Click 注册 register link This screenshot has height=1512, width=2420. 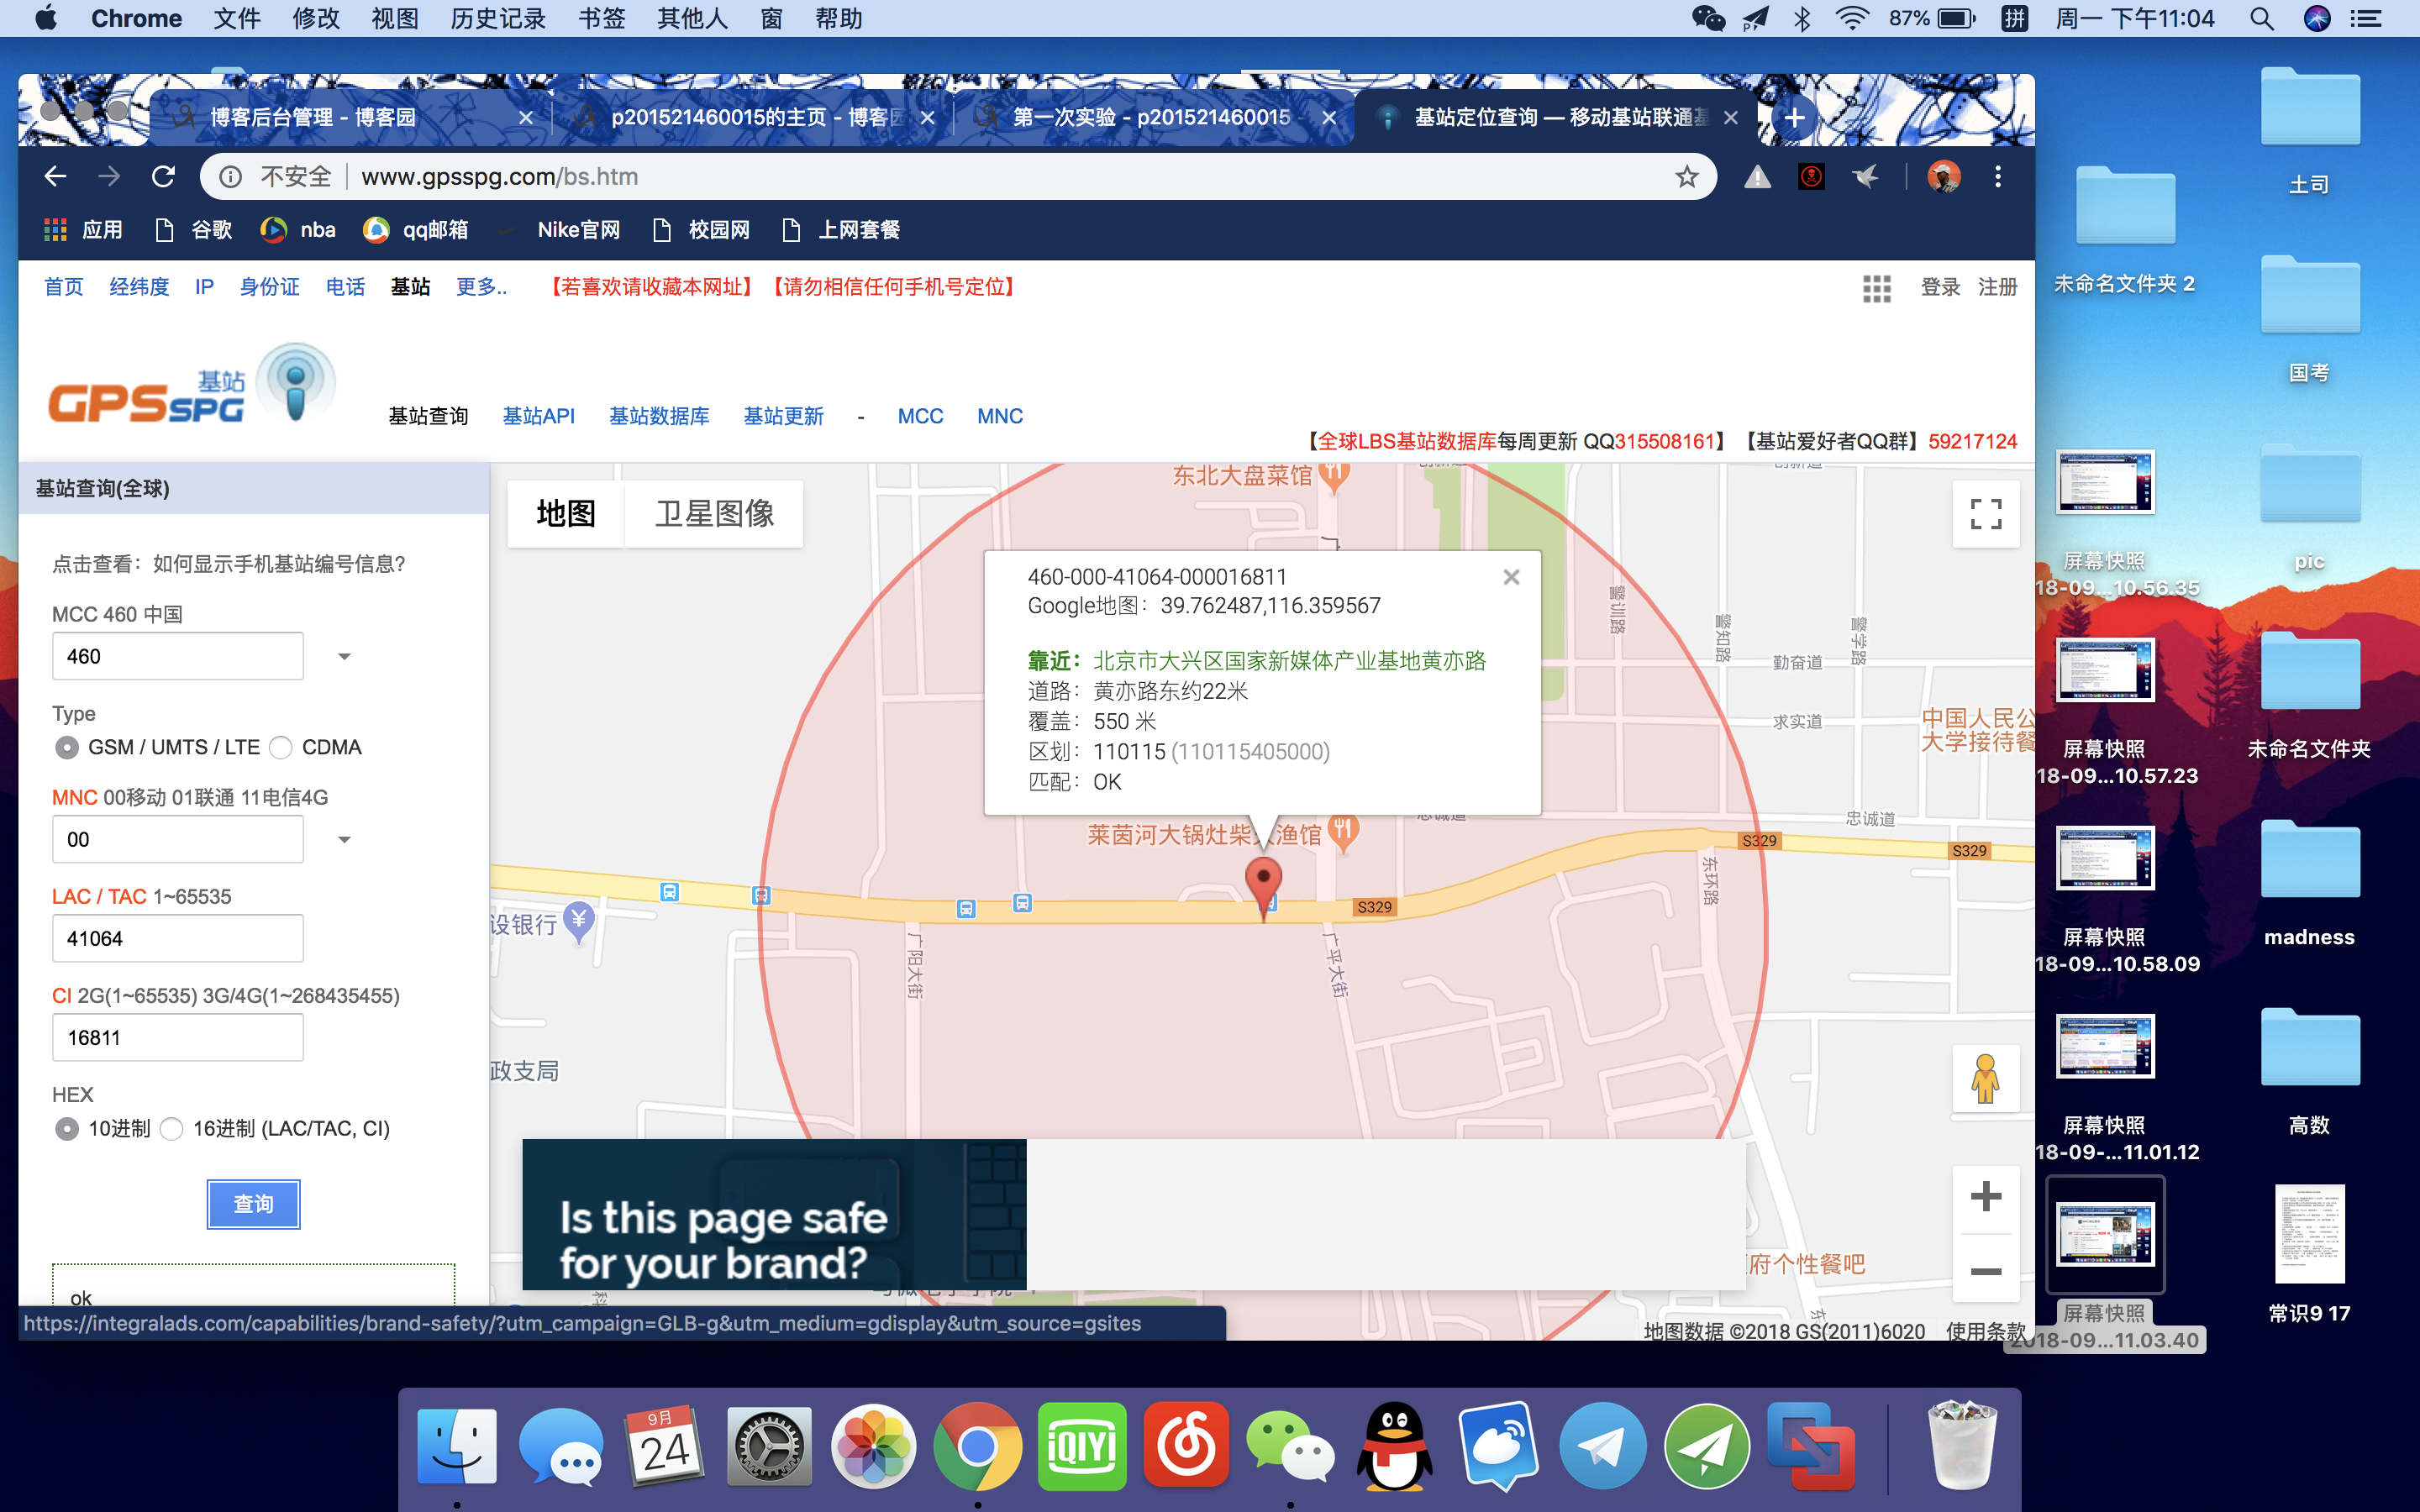coord(1997,287)
